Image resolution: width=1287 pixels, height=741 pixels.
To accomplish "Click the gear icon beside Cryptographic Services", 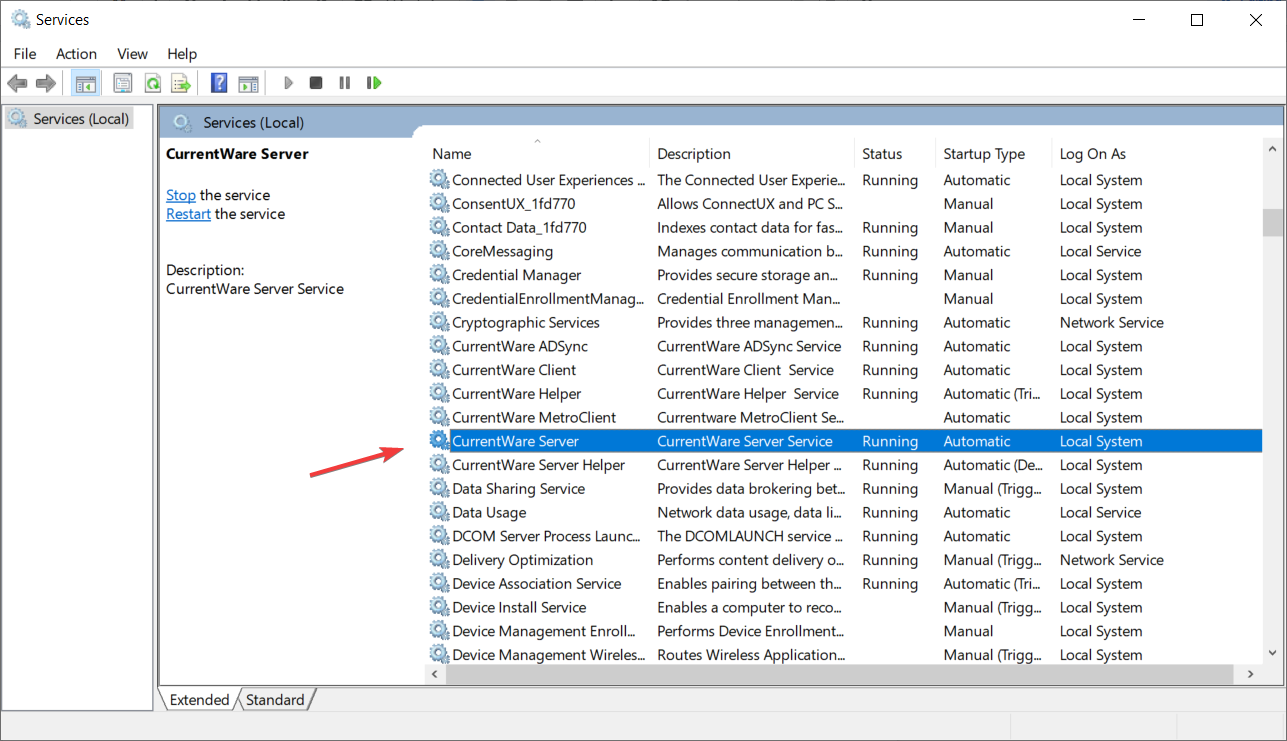I will click(x=439, y=322).
